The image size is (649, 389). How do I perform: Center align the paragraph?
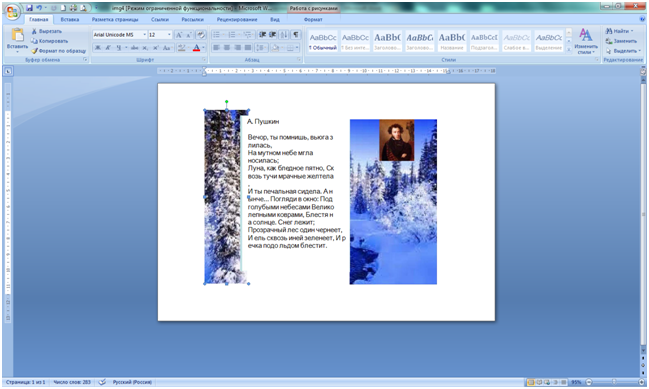[x=227, y=48]
